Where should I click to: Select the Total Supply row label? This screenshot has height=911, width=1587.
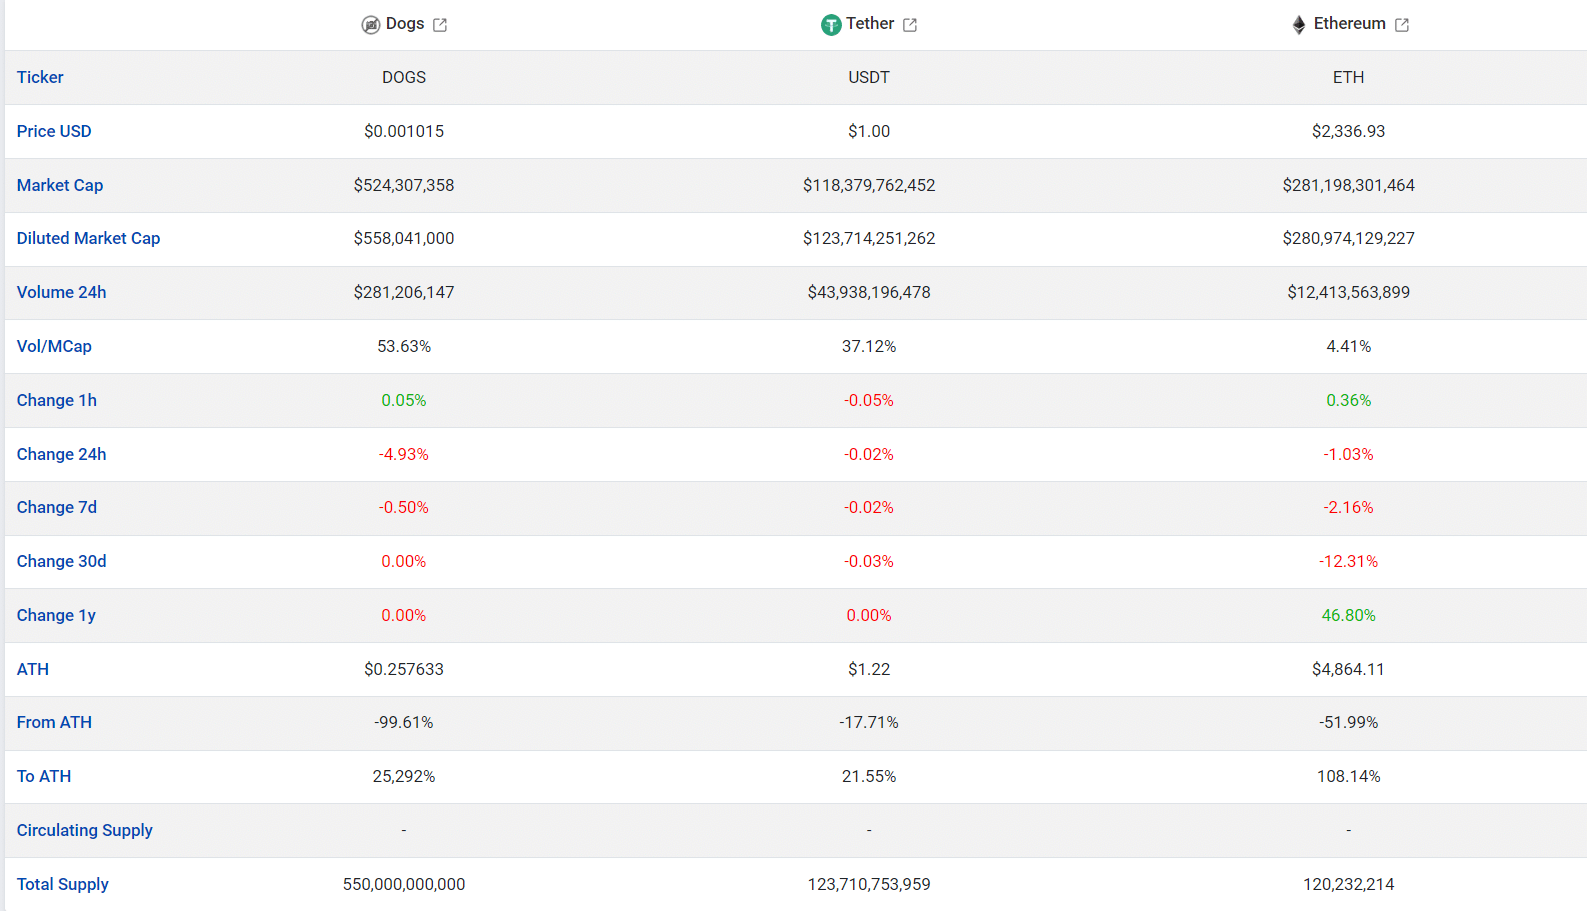pyautogui.click(x=62, y=884)
